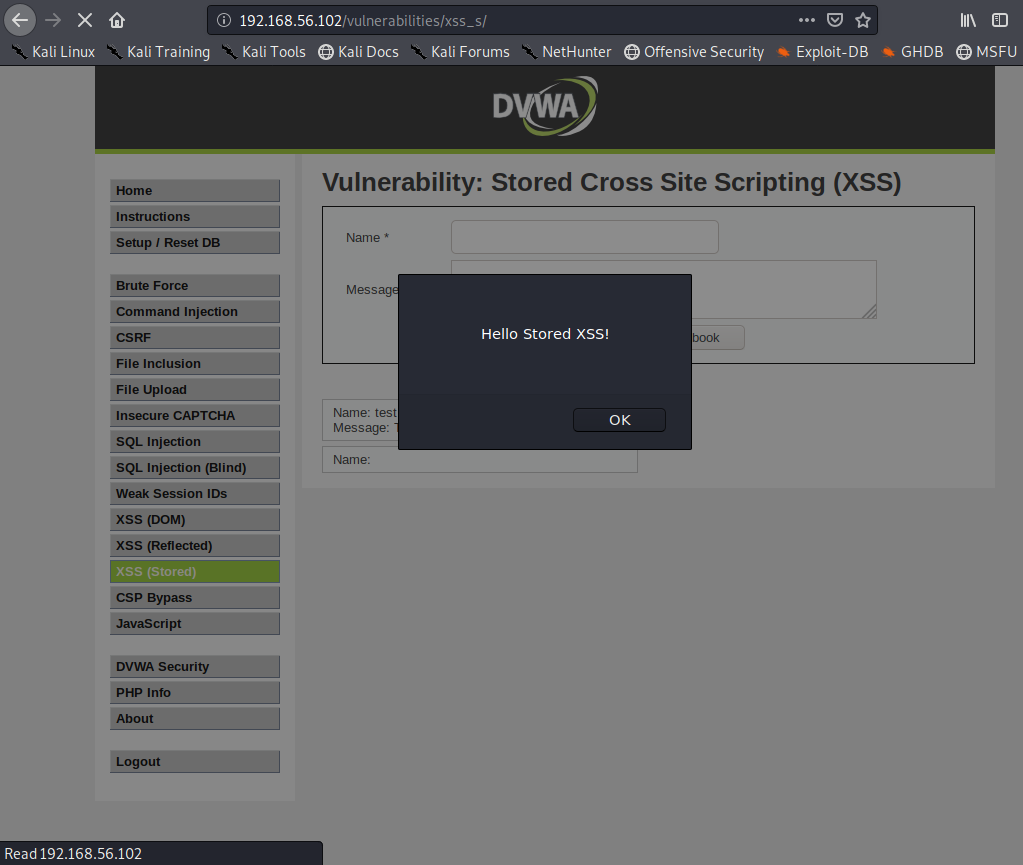
Task: Open the Kali Tools bookmark
Action: [x=263, y=52]
